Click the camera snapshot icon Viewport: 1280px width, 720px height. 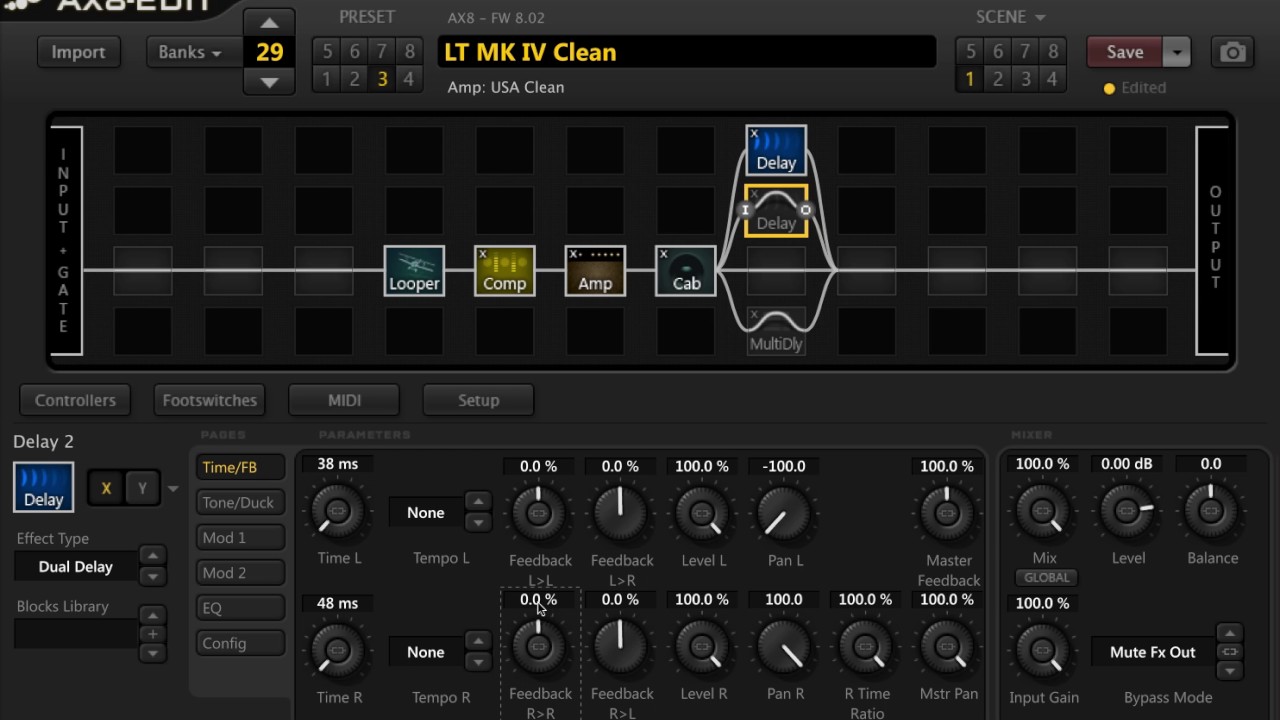click(1233, 52)
